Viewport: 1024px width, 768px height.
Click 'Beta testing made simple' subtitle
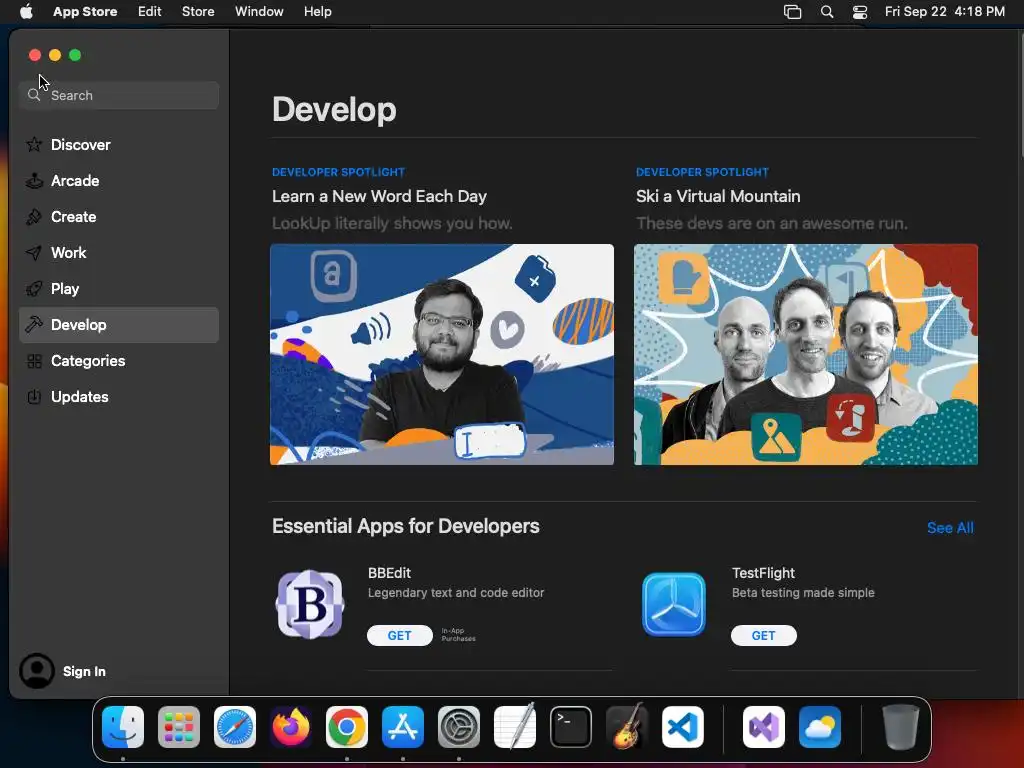803,593
